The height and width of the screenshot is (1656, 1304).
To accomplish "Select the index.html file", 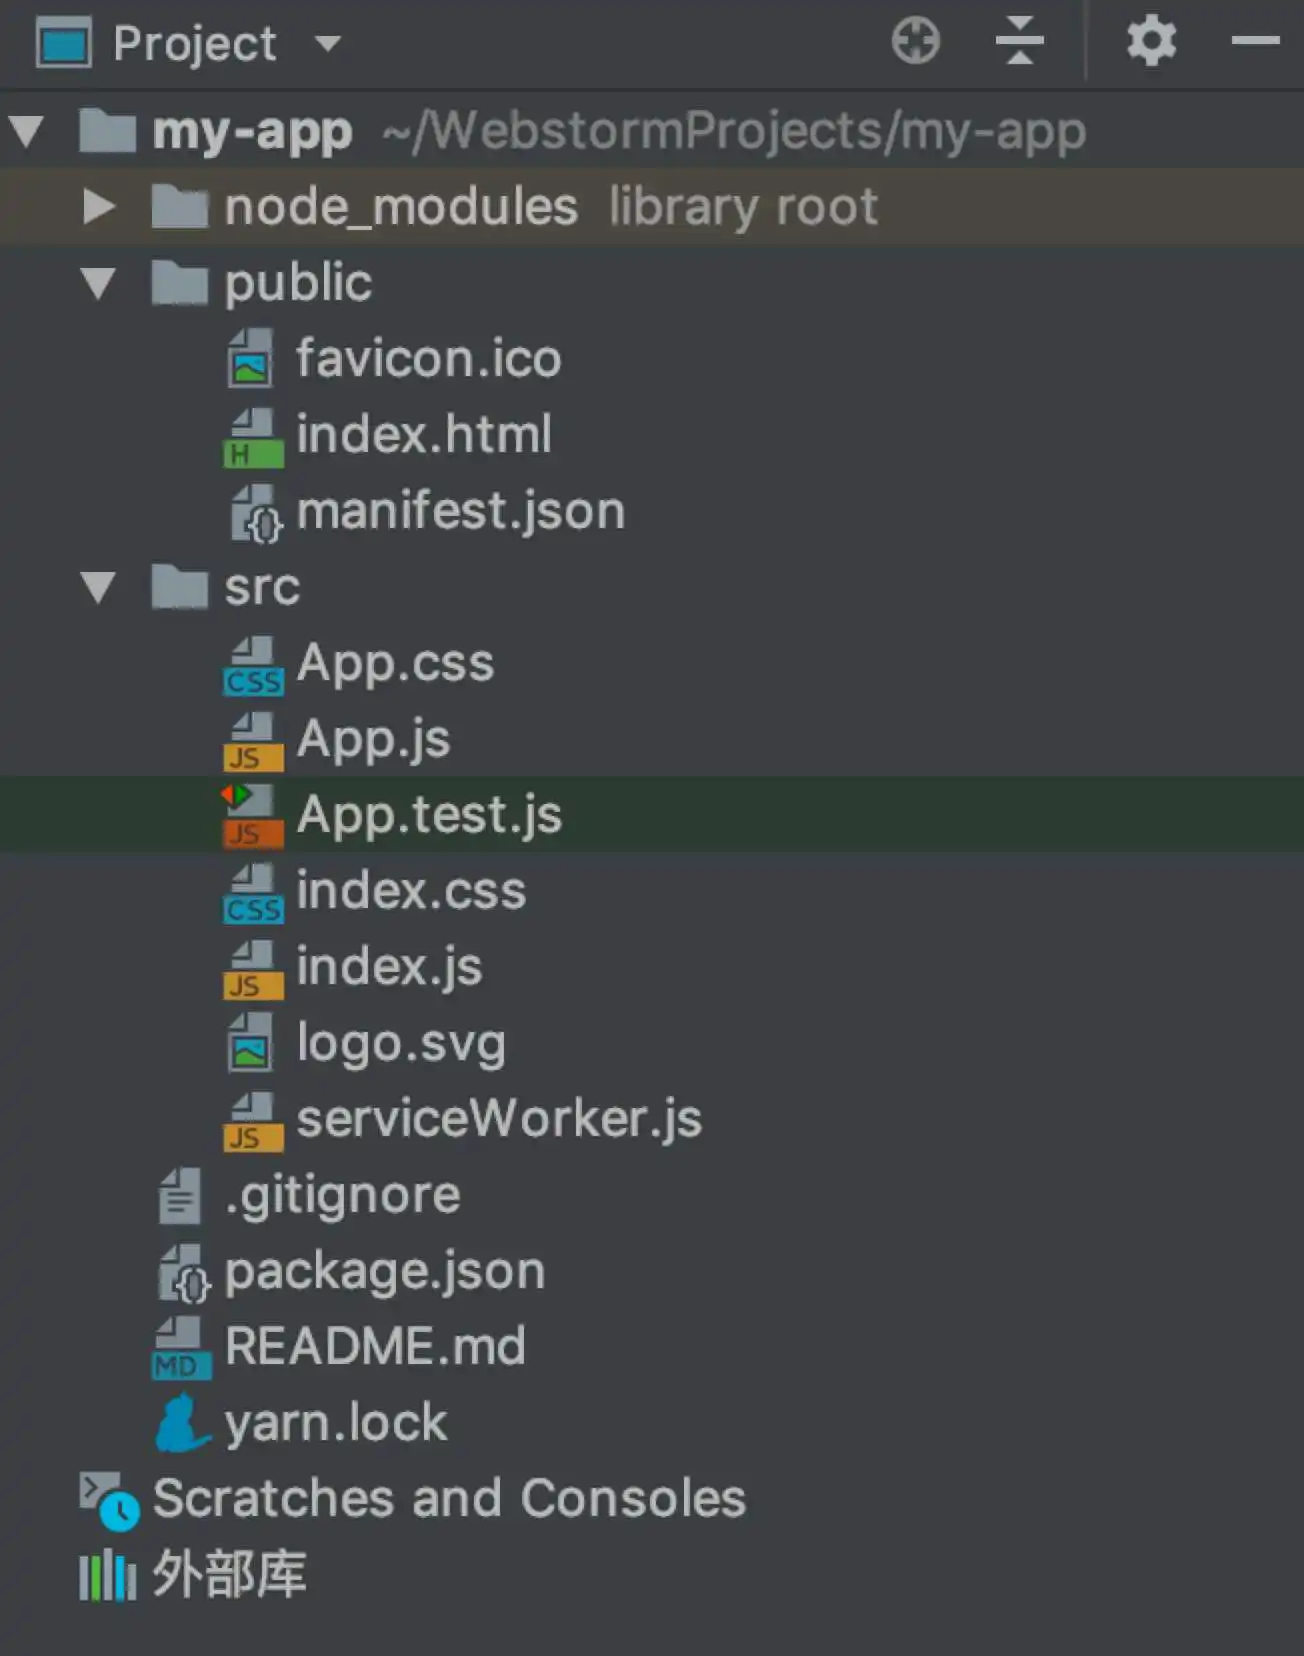I will (x=423, y=435).
